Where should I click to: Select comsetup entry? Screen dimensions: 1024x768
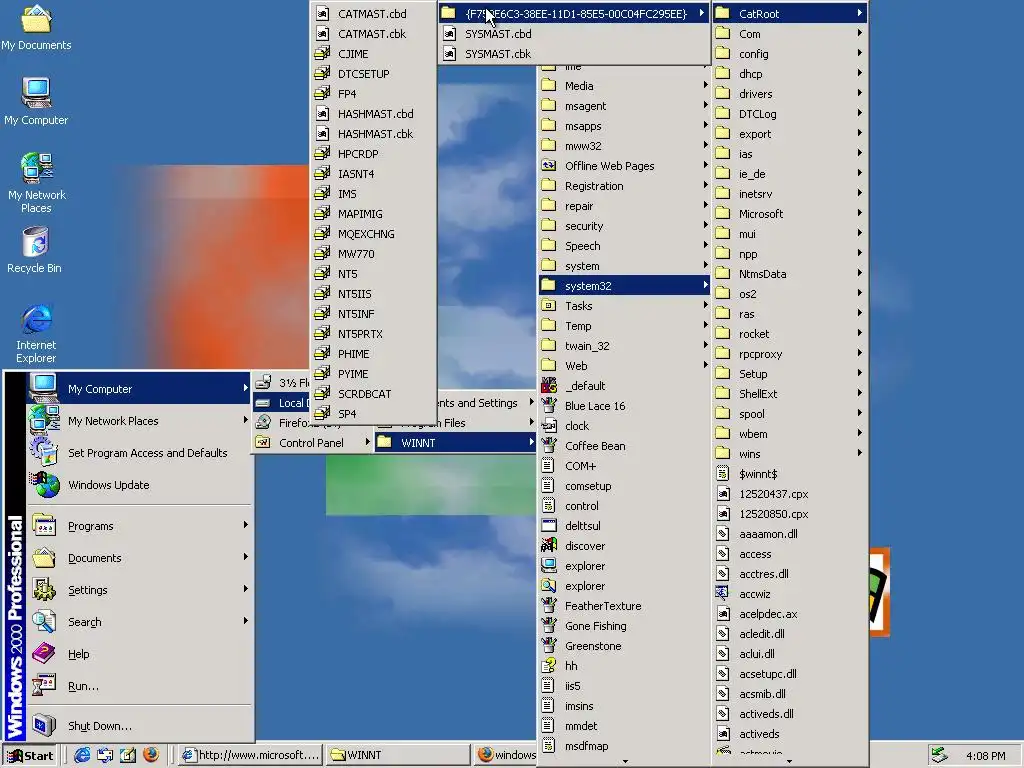(x=624, y=486)
